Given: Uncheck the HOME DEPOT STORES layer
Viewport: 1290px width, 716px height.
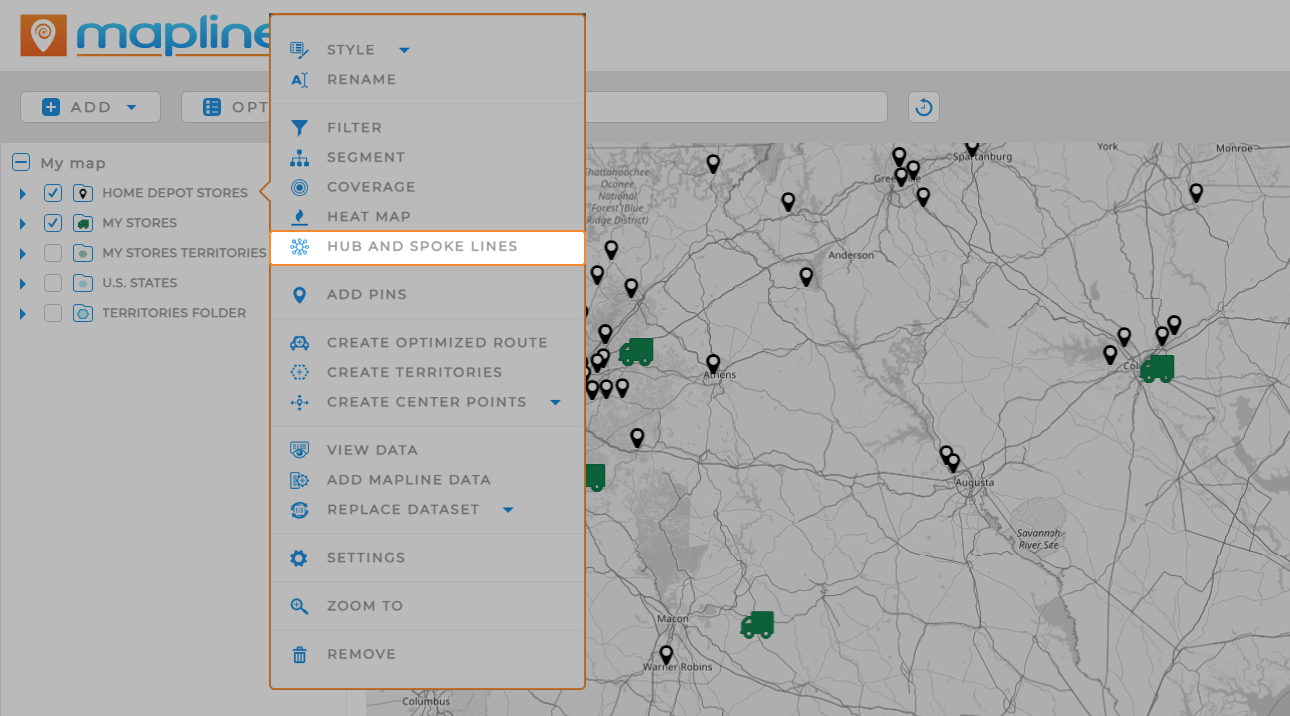Looking at the screenshot, I should (52, 192).
